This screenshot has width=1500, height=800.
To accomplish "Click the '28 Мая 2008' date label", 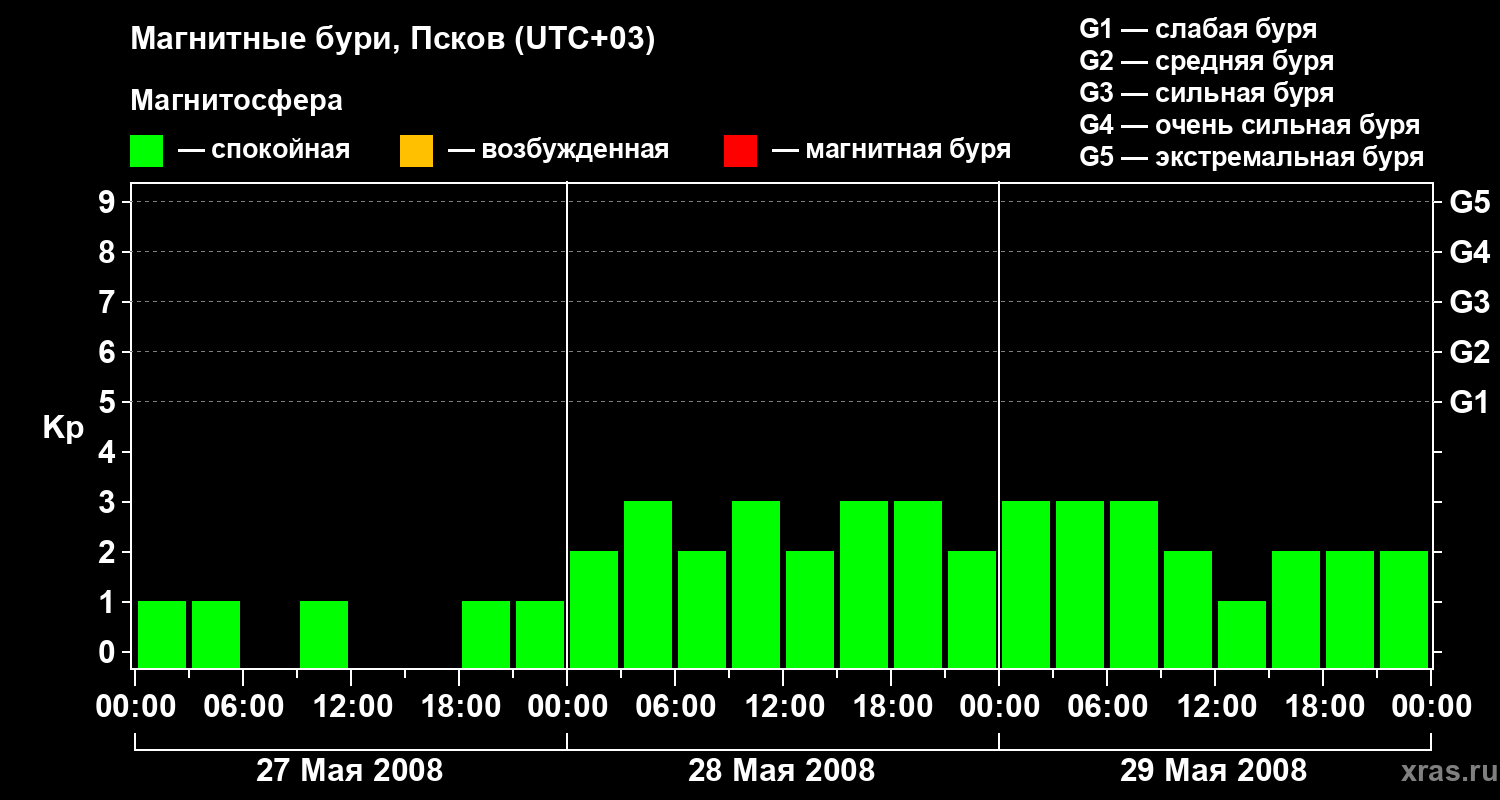I will point(782,771).
